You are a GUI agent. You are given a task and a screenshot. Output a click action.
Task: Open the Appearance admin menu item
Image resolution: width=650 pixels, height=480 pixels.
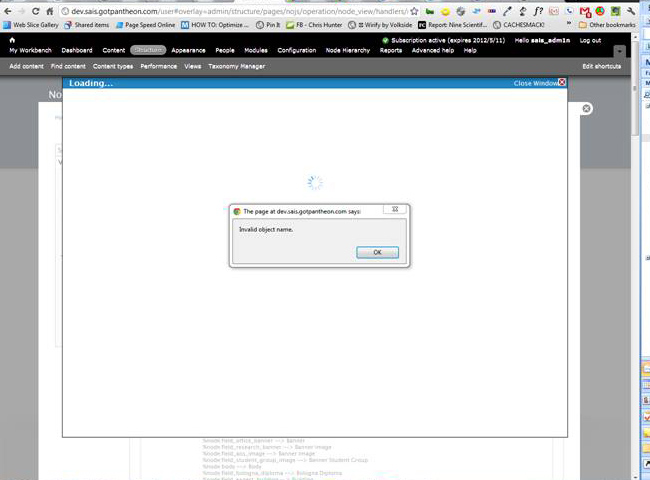(188, 50)
